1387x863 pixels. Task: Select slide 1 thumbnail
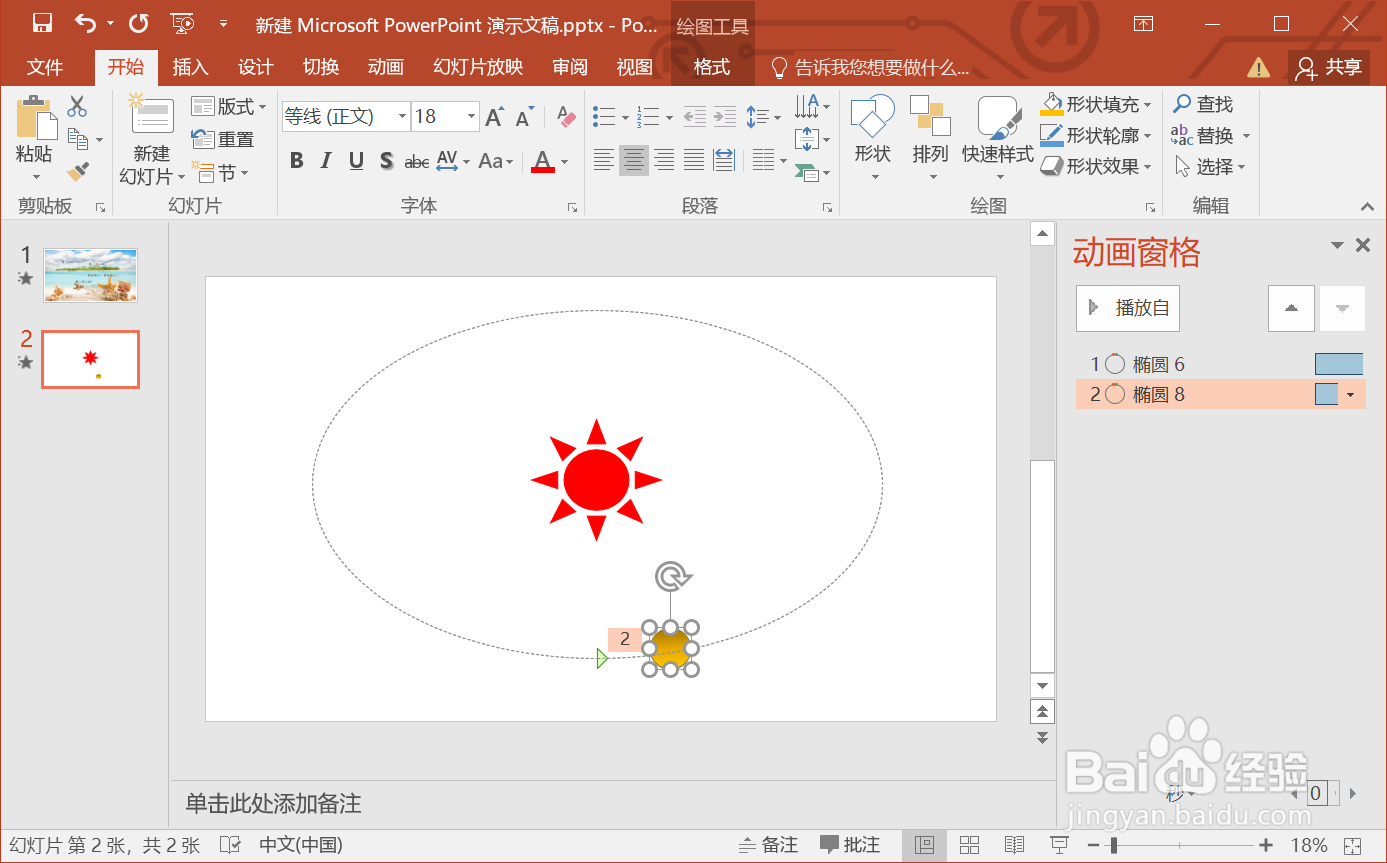point(90,275)
